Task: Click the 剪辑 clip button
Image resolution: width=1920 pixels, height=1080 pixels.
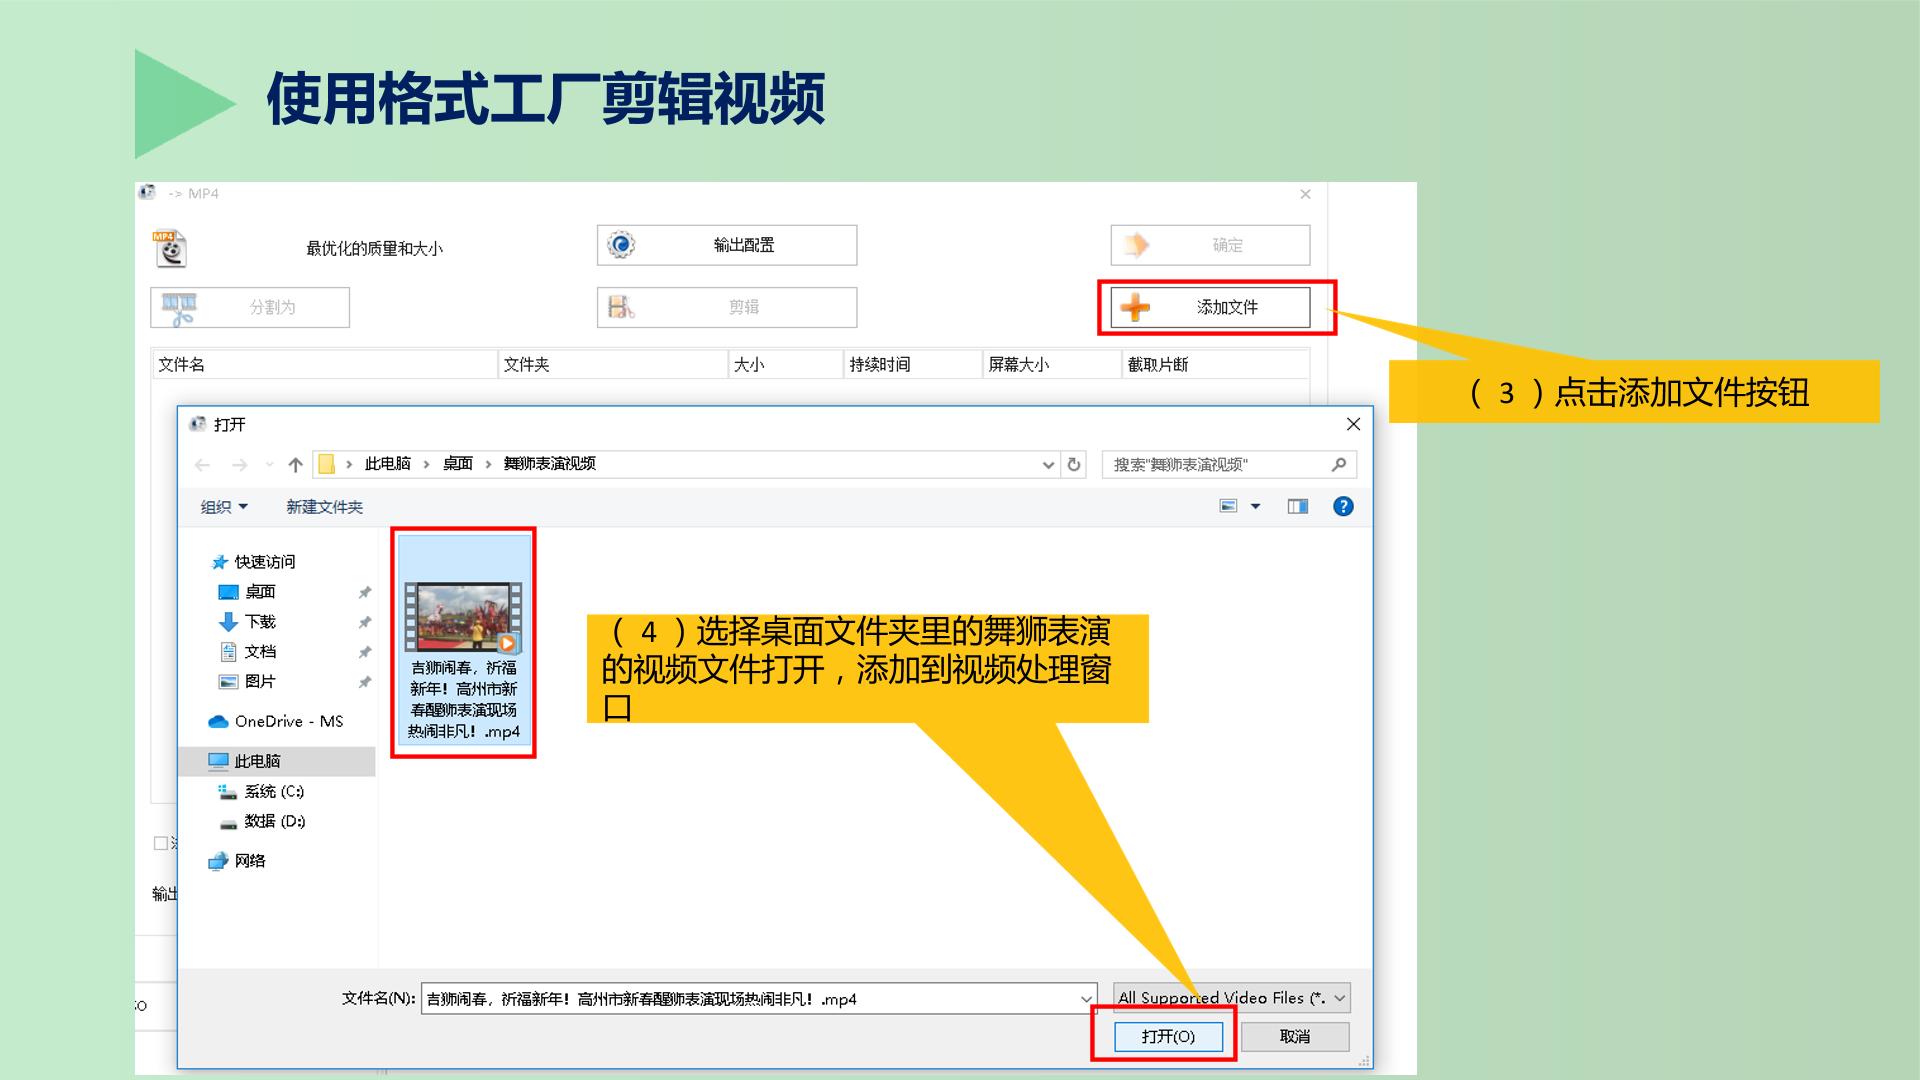Action: point(727,307)
